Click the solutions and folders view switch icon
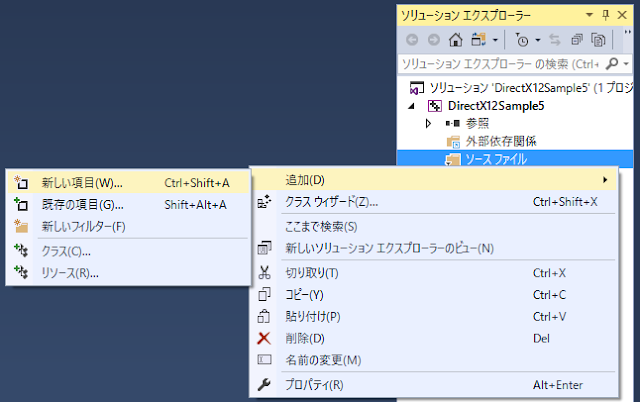 point(478,40)
